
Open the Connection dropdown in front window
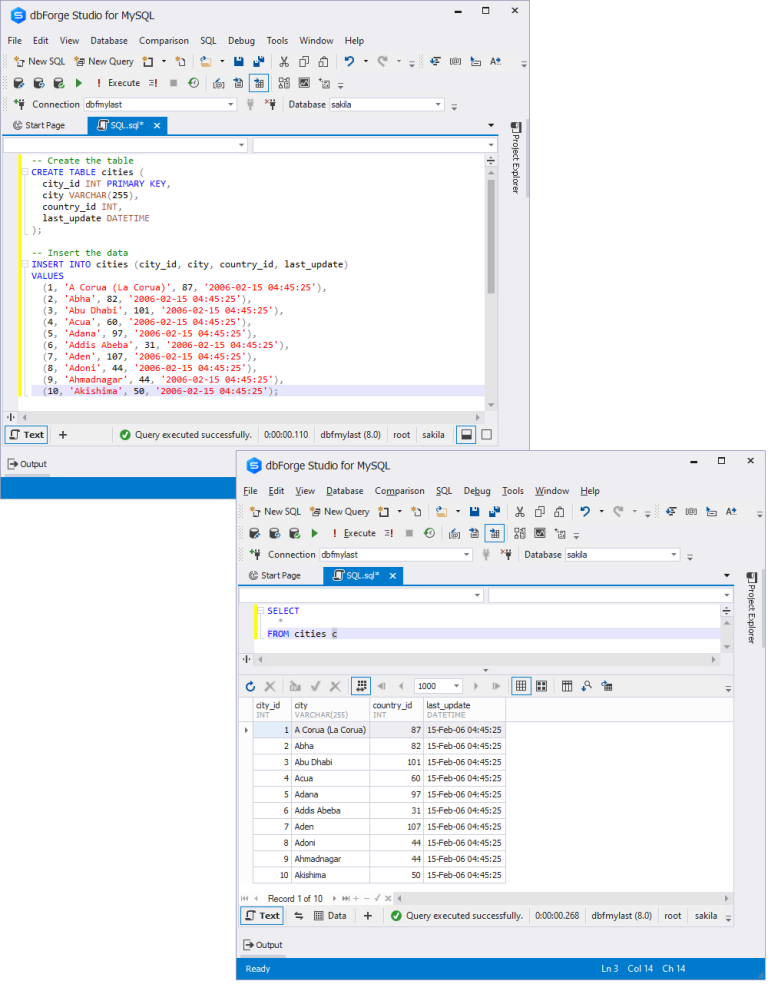[x=466, y=555]
